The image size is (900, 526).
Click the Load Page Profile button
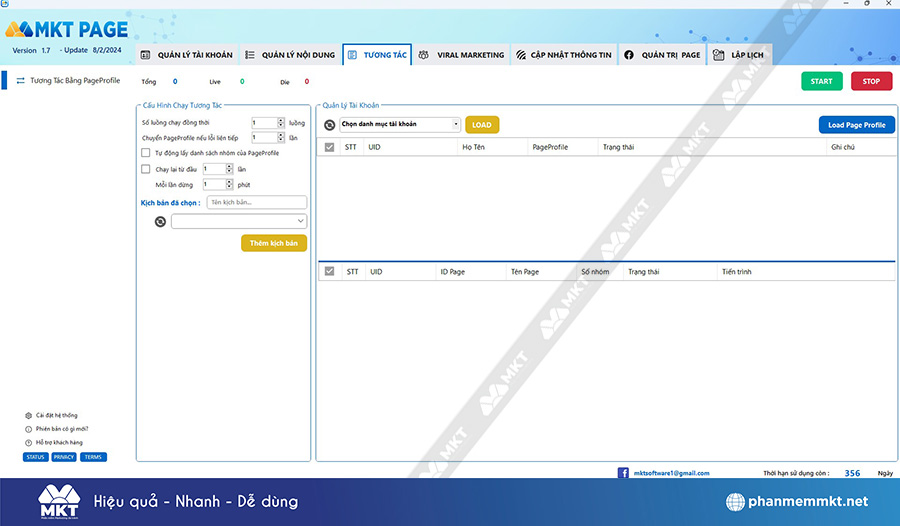pos(856,125)
